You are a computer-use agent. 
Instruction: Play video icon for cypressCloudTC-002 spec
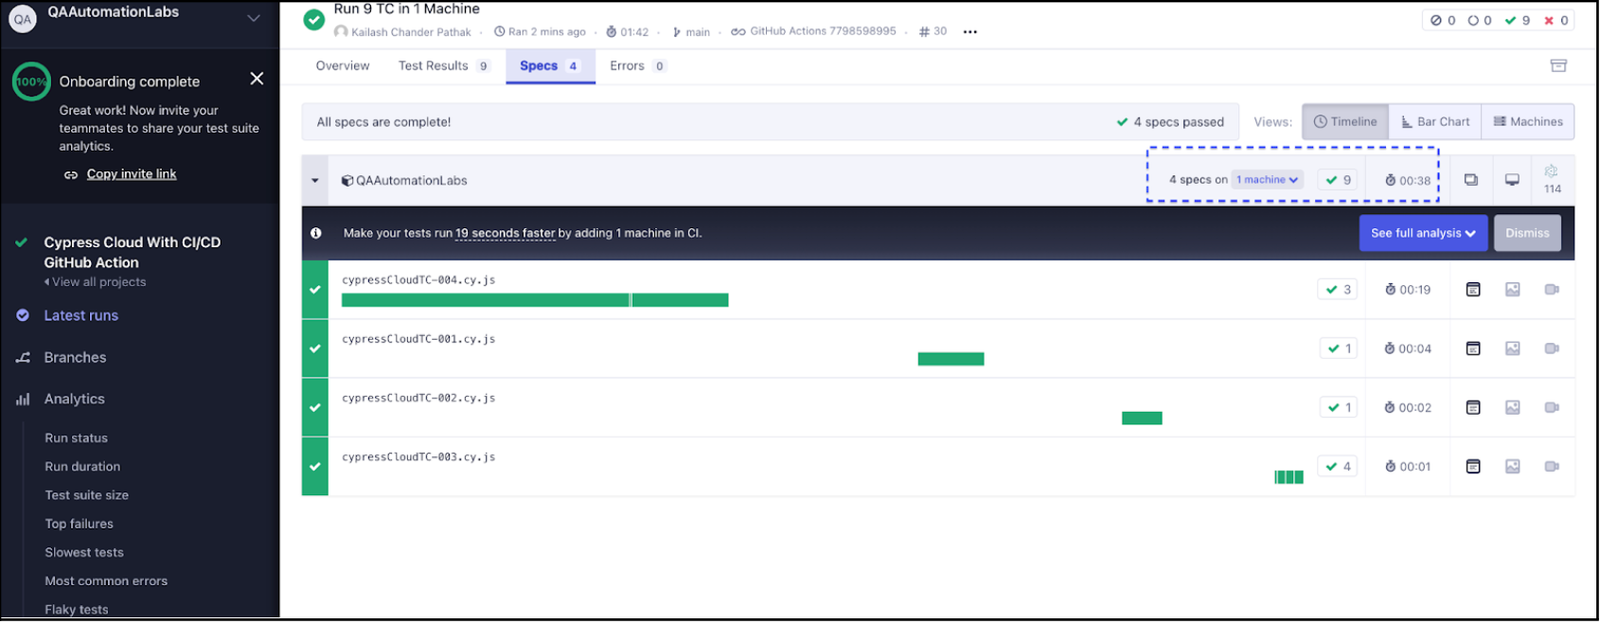pos(1551,408)
